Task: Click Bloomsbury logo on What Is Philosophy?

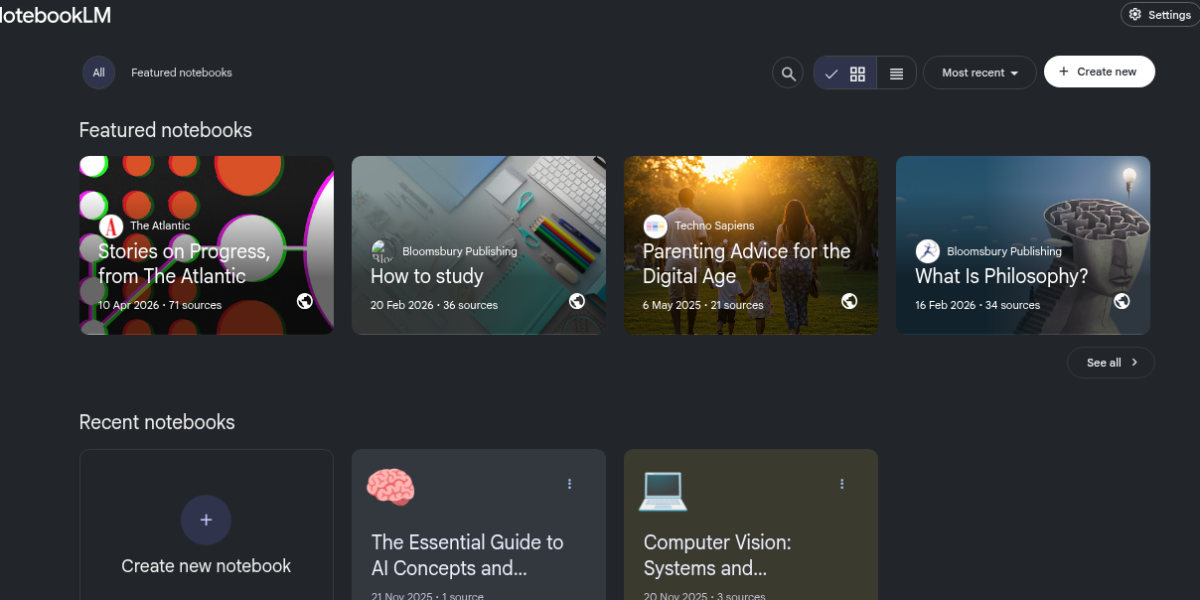Action: 927,252
